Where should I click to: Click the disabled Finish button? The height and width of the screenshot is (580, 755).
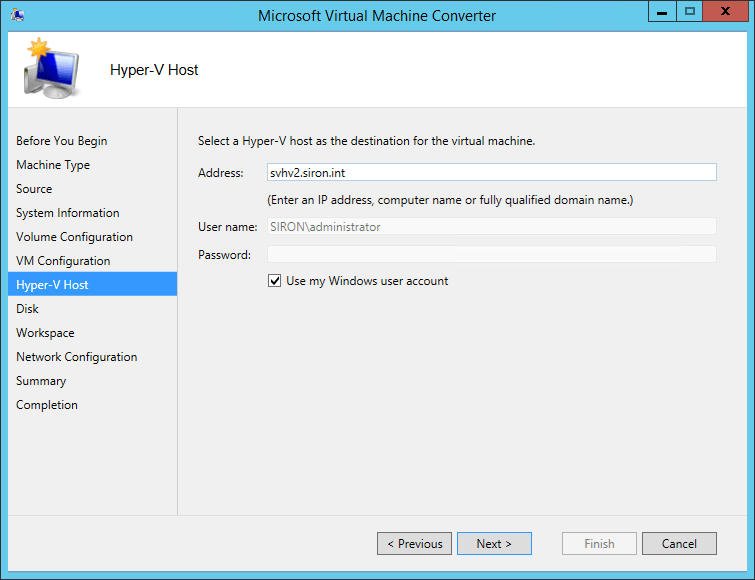[599, 543]
